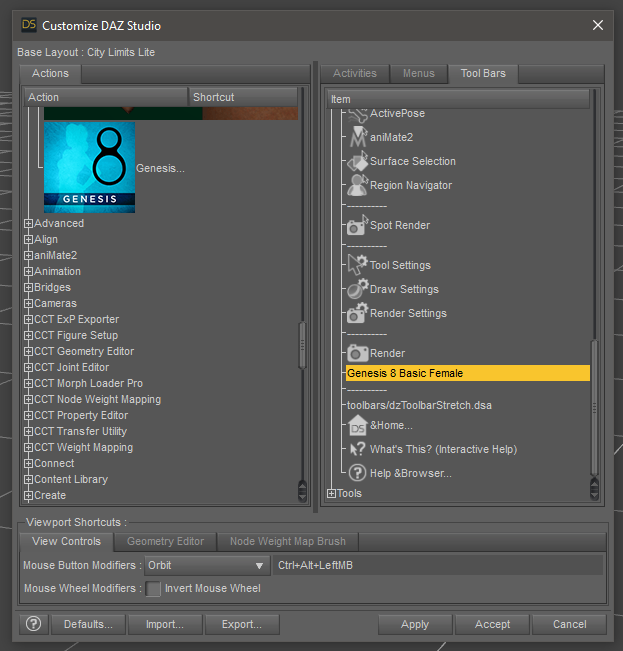
Task: Click the Actions list vertical scrollbar handle
Action: pos(303,345)
